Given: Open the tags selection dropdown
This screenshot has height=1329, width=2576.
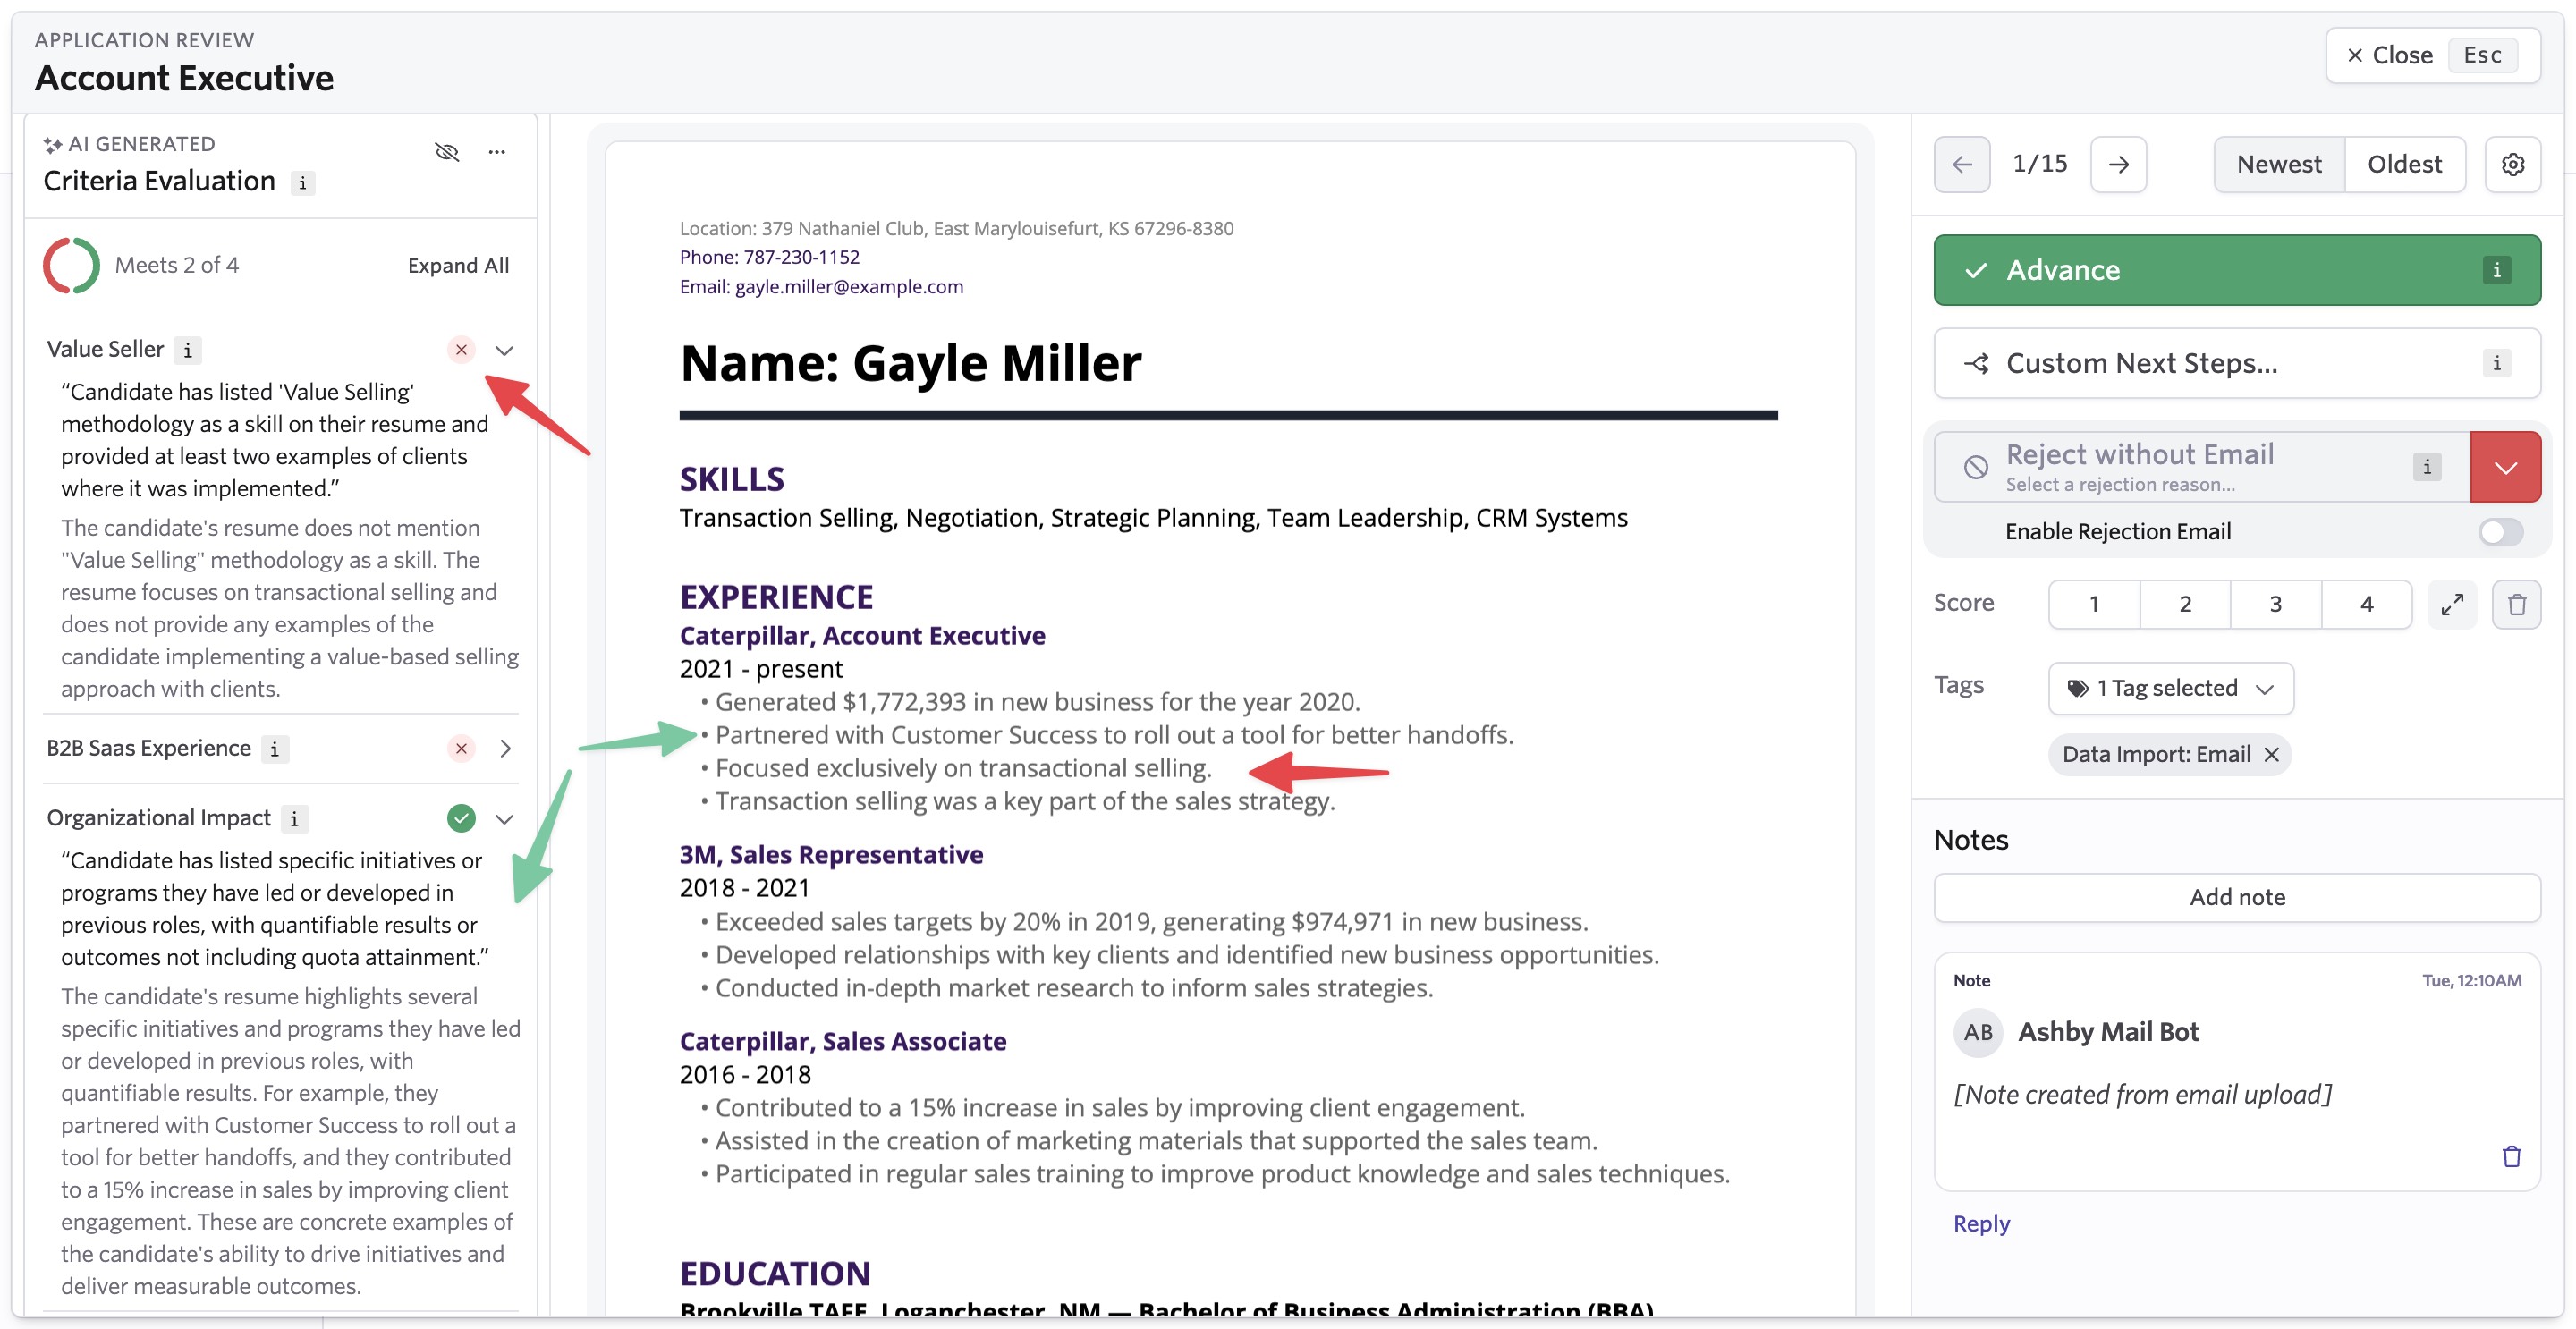Looking at the screenshot, I should 2170,688.
